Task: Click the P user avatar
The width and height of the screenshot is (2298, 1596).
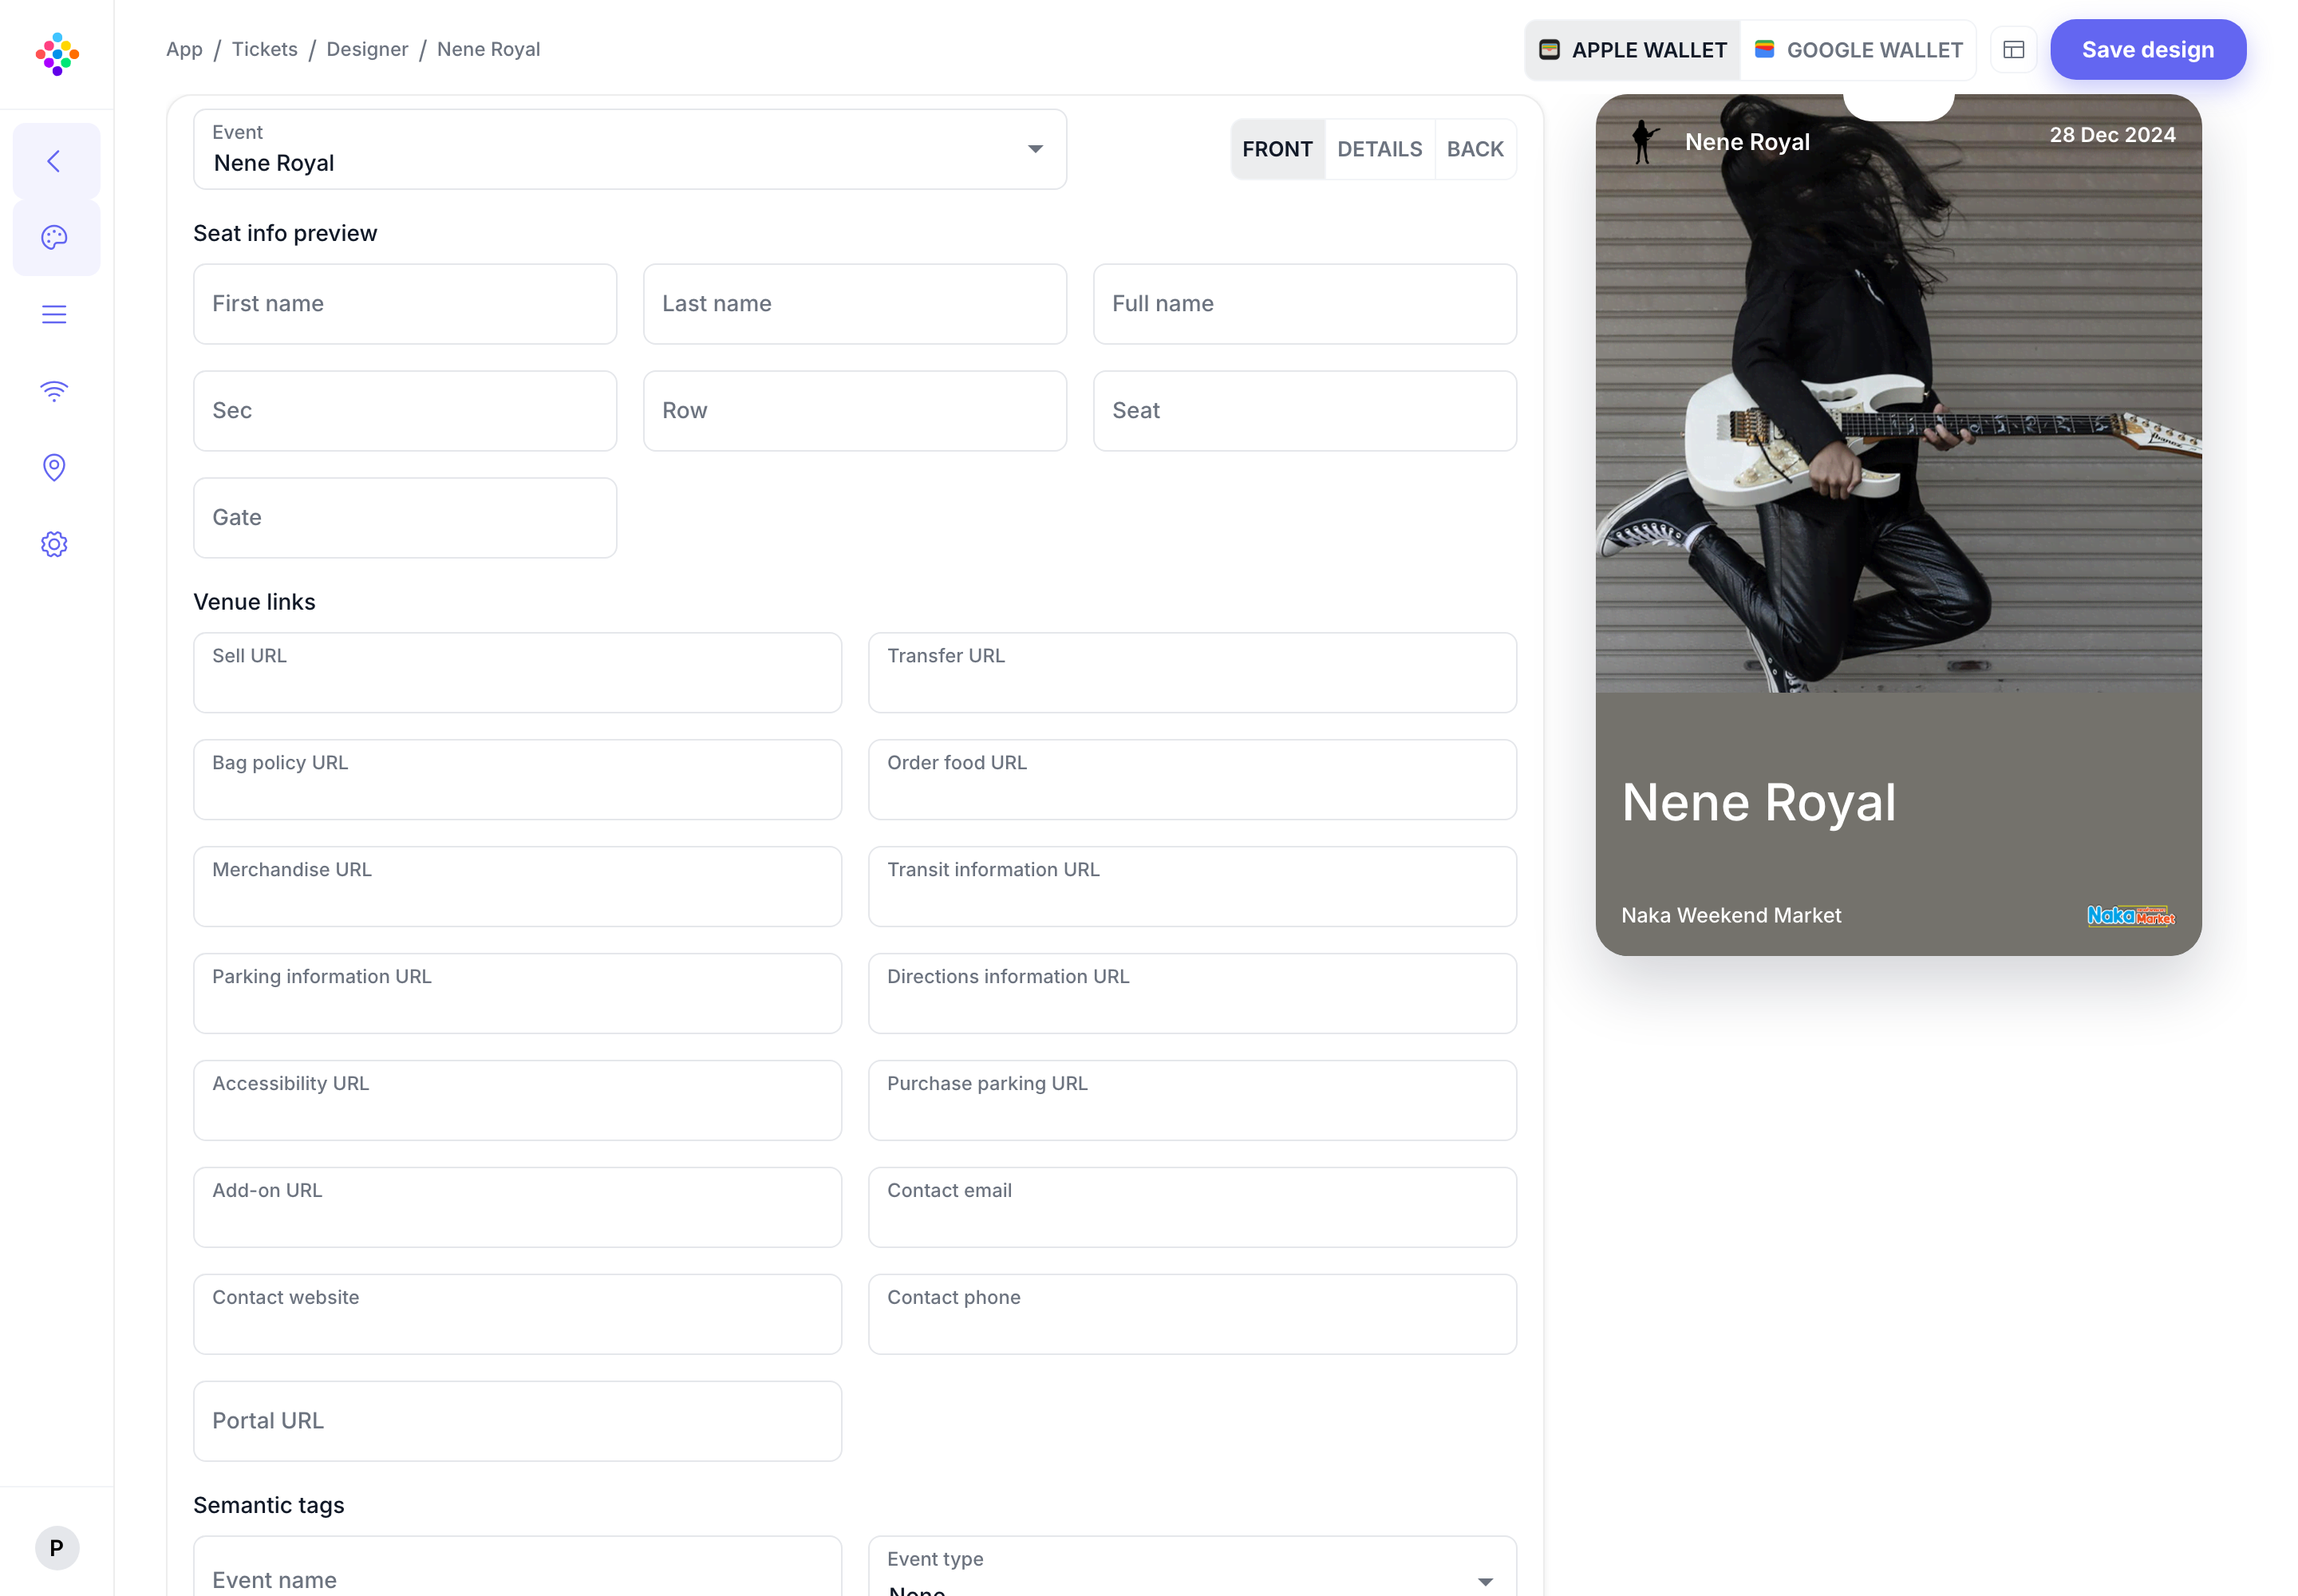Action: click(x=57, y=1548)
